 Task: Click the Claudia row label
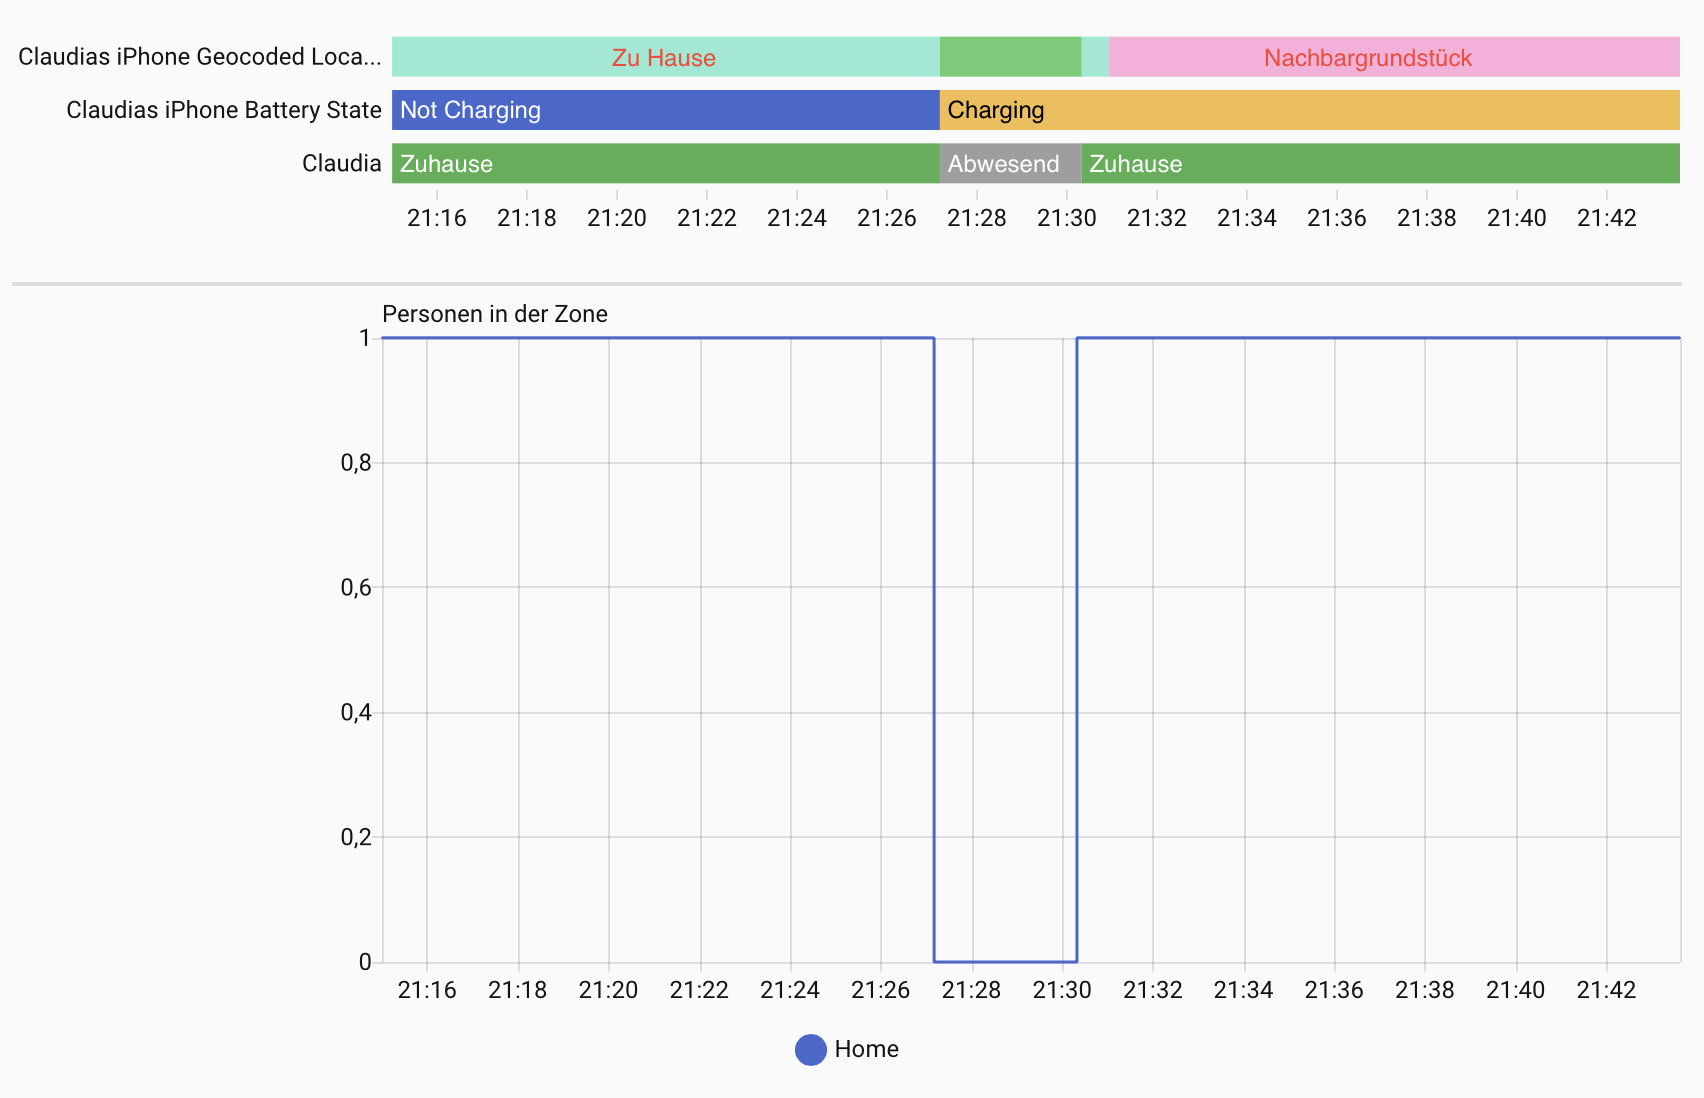pyautogui.click(x=341, y=164)
